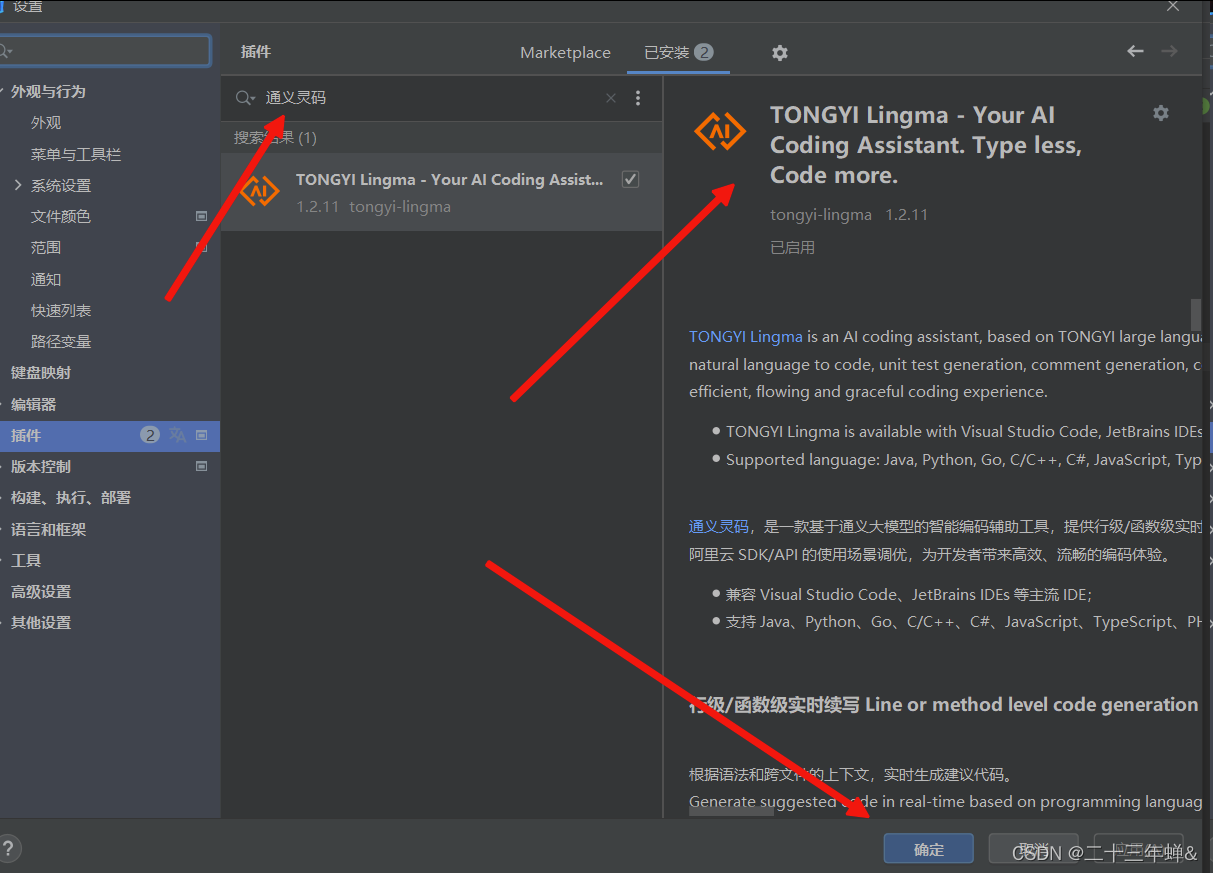This screenshot has width=1213, height=873.
Task: Navigate forward with right arrow
Action: [x=1169, y=51]
